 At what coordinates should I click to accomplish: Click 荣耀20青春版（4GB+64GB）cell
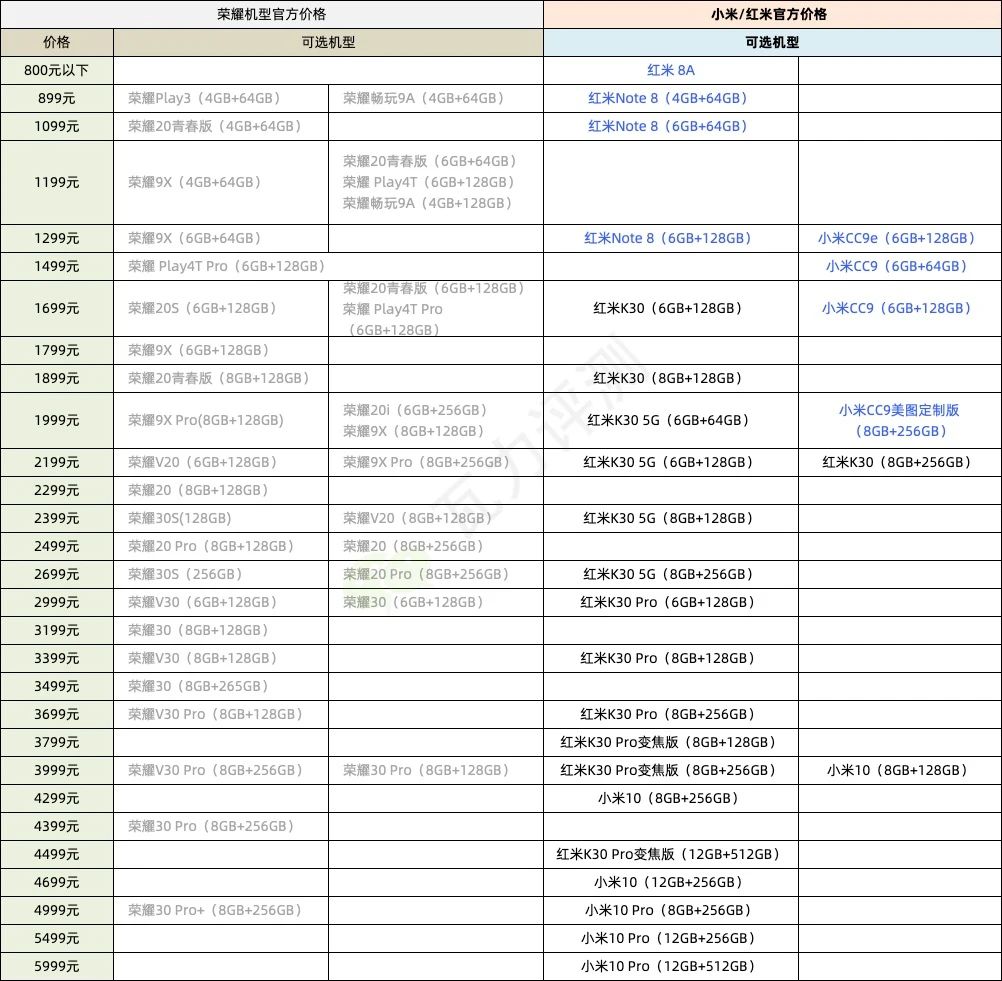click(221, 127)
